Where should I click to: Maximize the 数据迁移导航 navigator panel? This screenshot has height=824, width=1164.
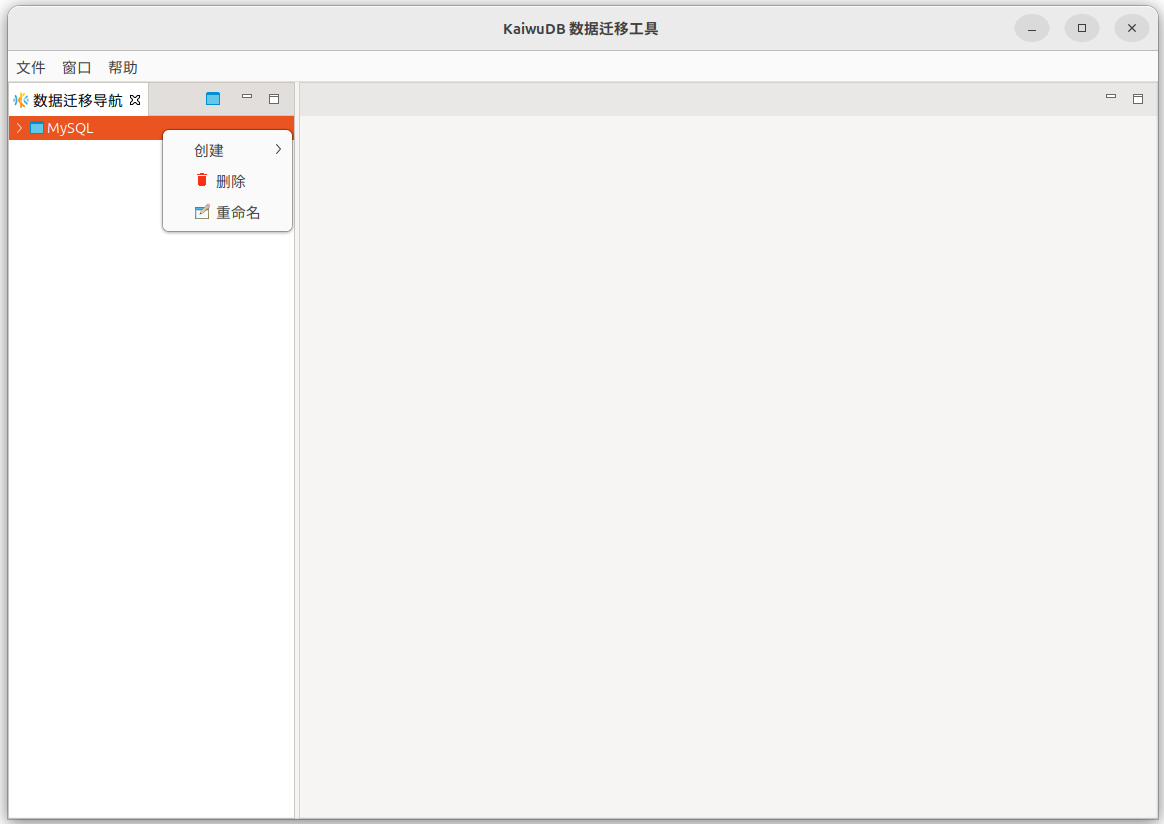274,99
